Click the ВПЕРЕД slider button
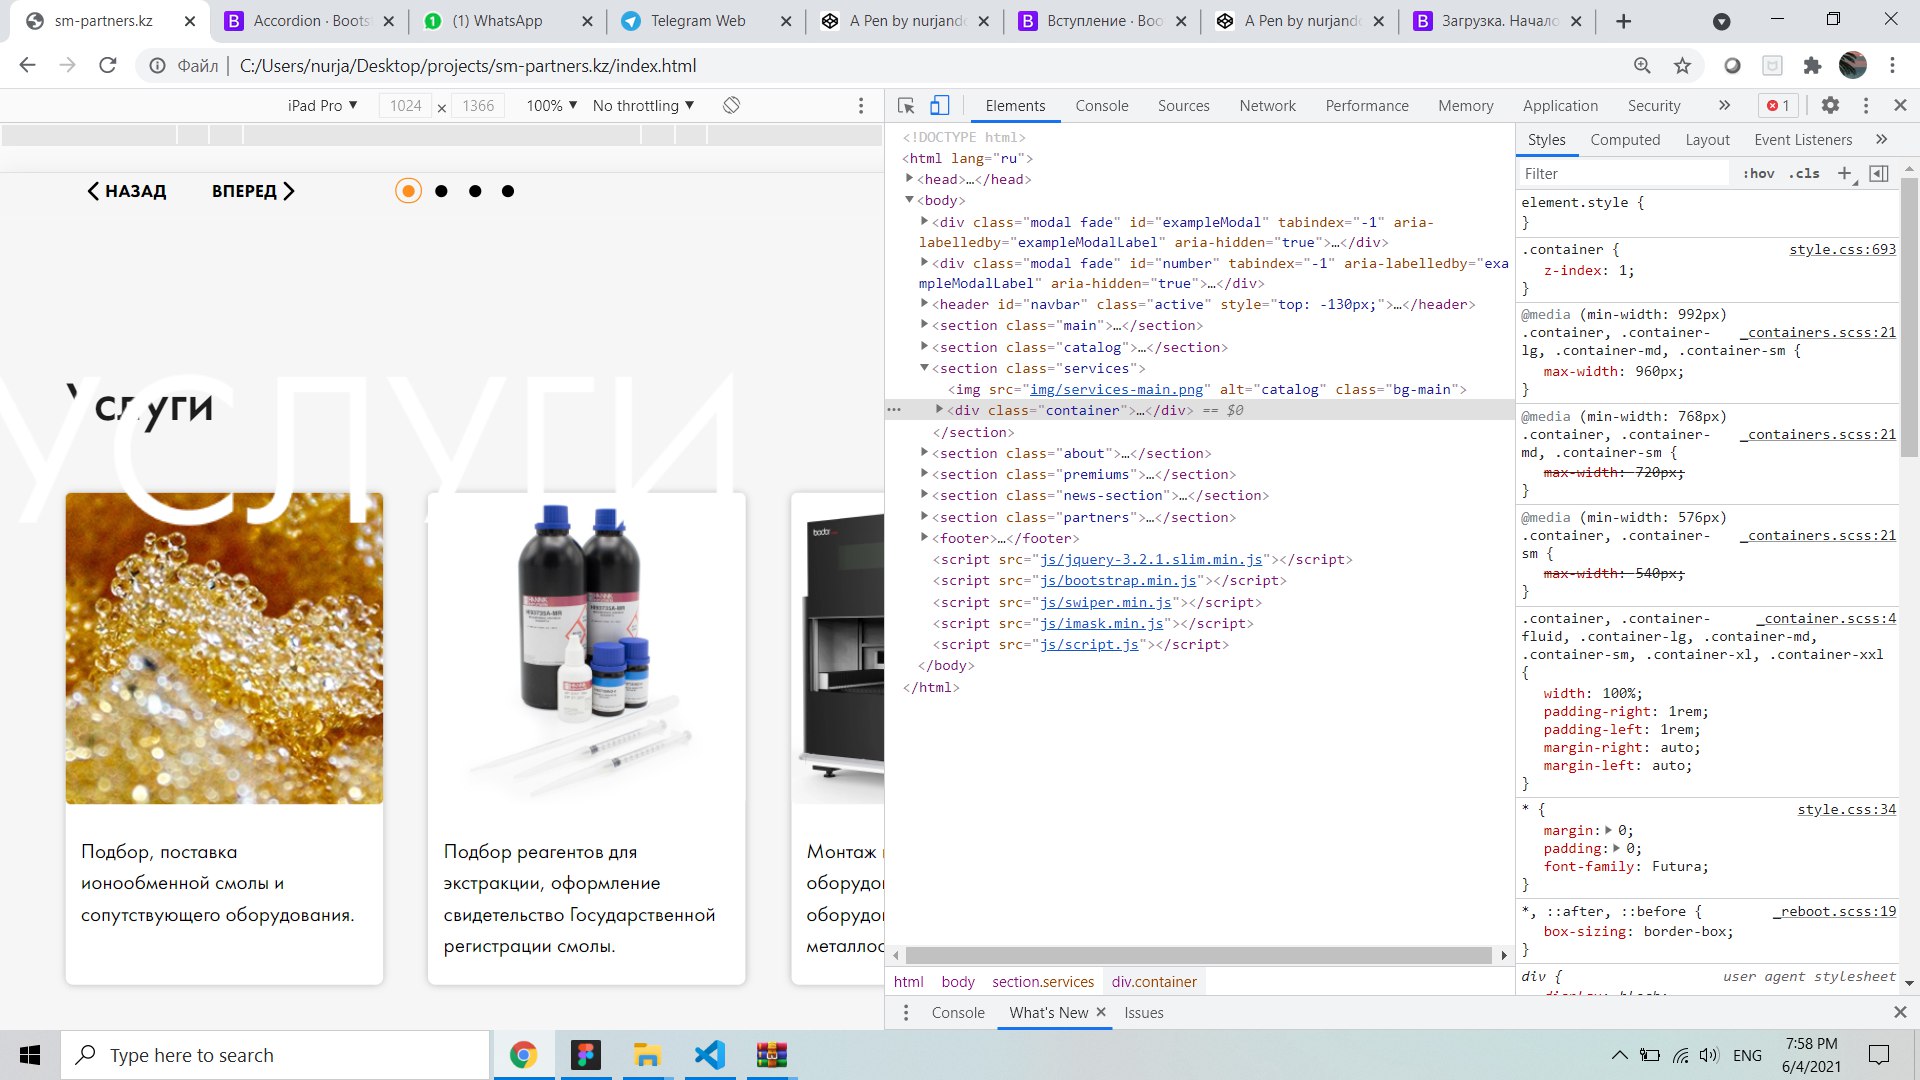Viewport: 1920px width, 1080px height. 253,191
